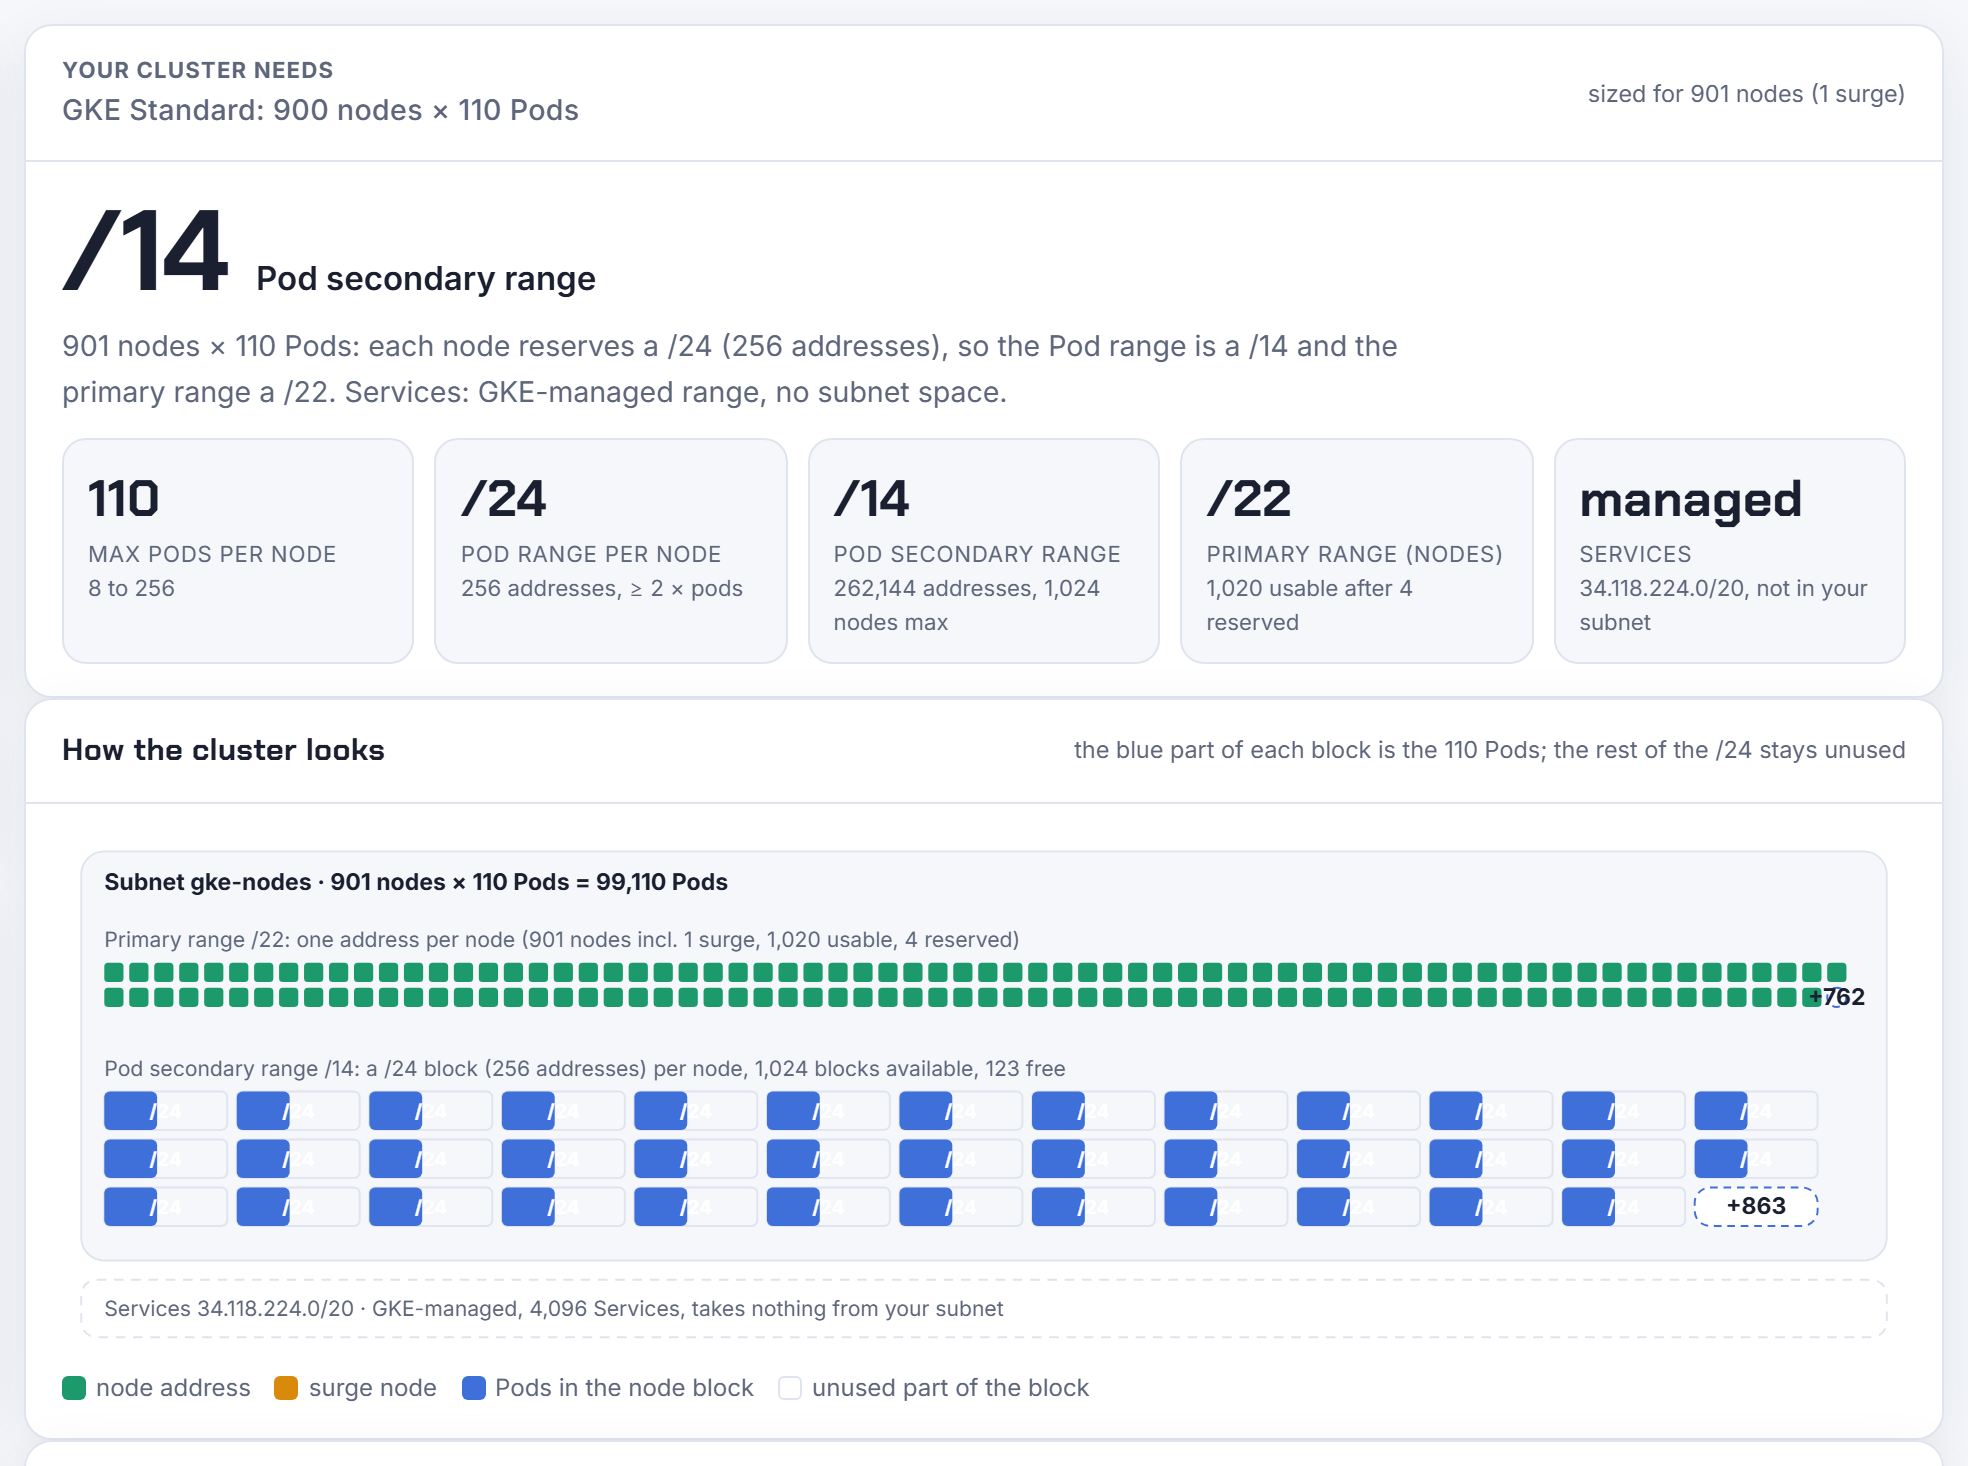1968x1466 pixels.
Task: Click the 'node address' legend label
Action: (173, 1388)
